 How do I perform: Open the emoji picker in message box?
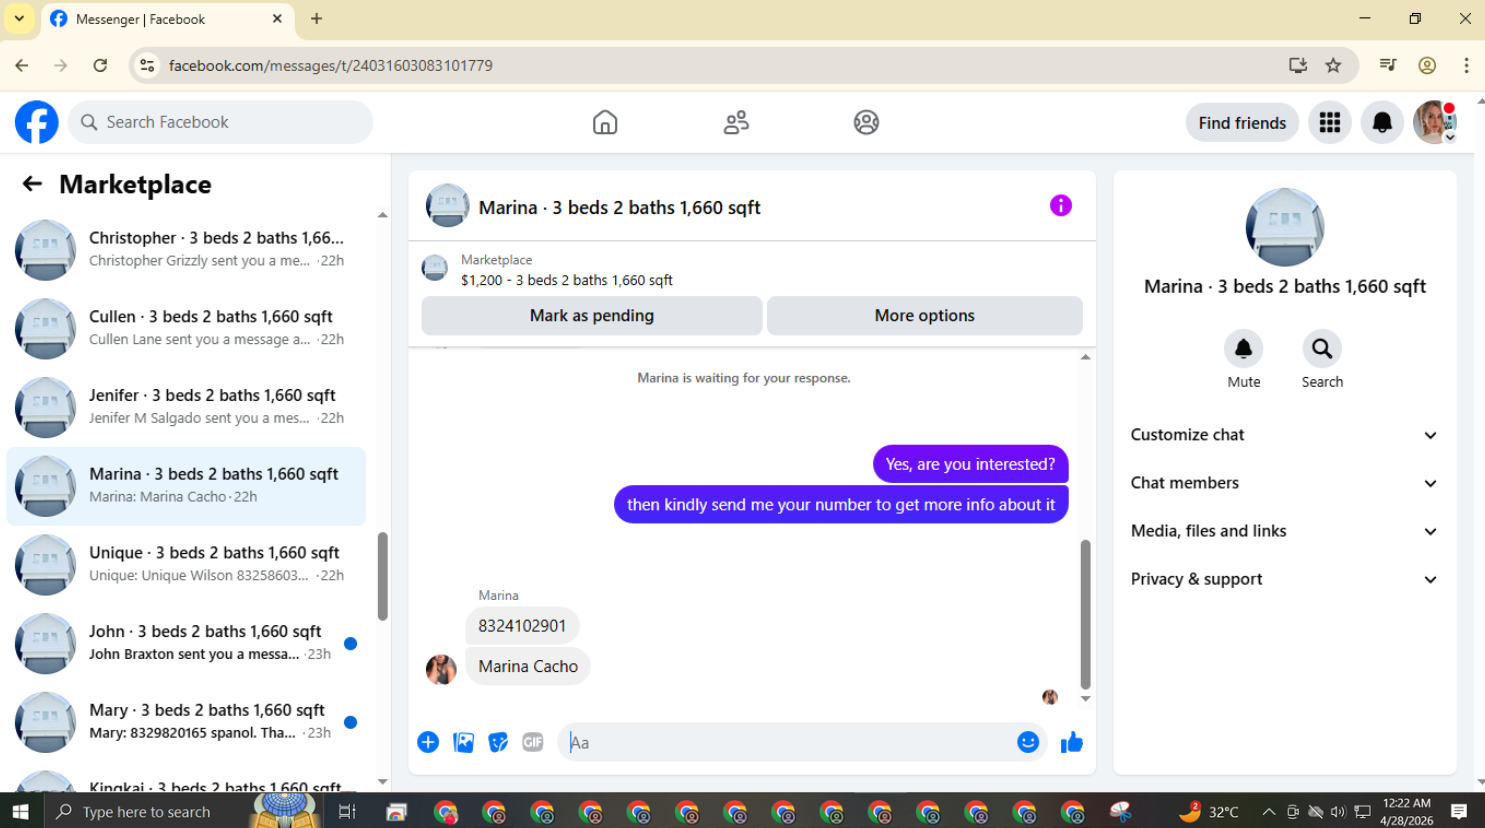1028,742
